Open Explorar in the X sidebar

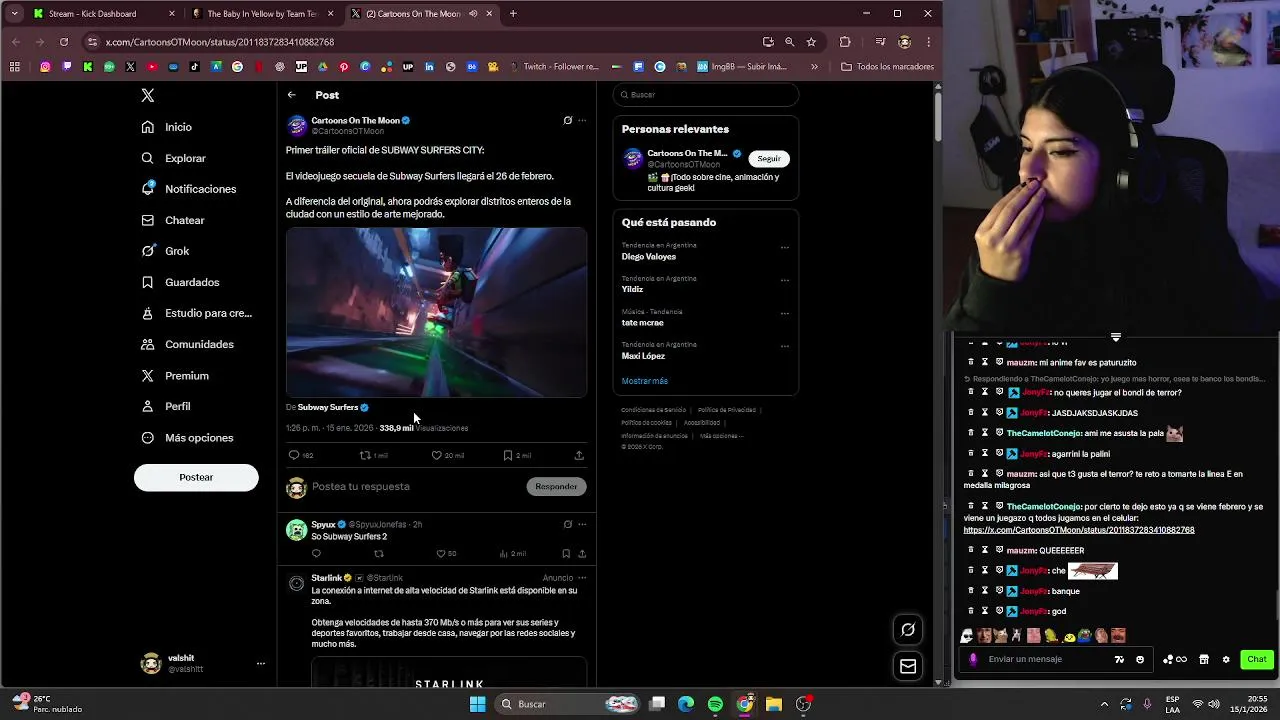pos(174,158)
